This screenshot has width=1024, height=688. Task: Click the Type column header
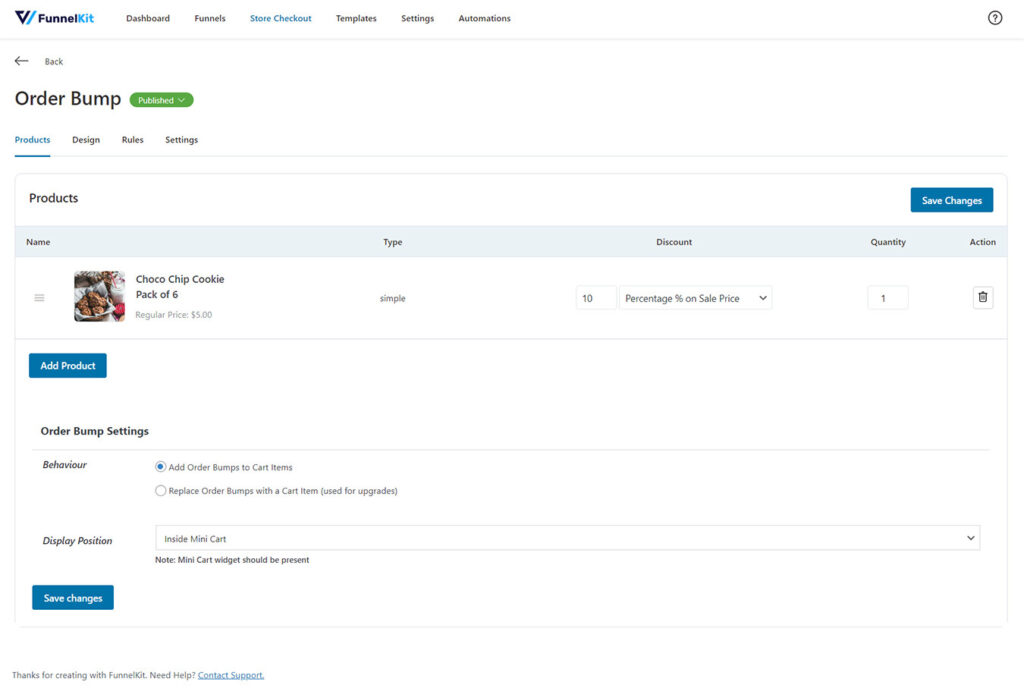(x=392, y=242)
